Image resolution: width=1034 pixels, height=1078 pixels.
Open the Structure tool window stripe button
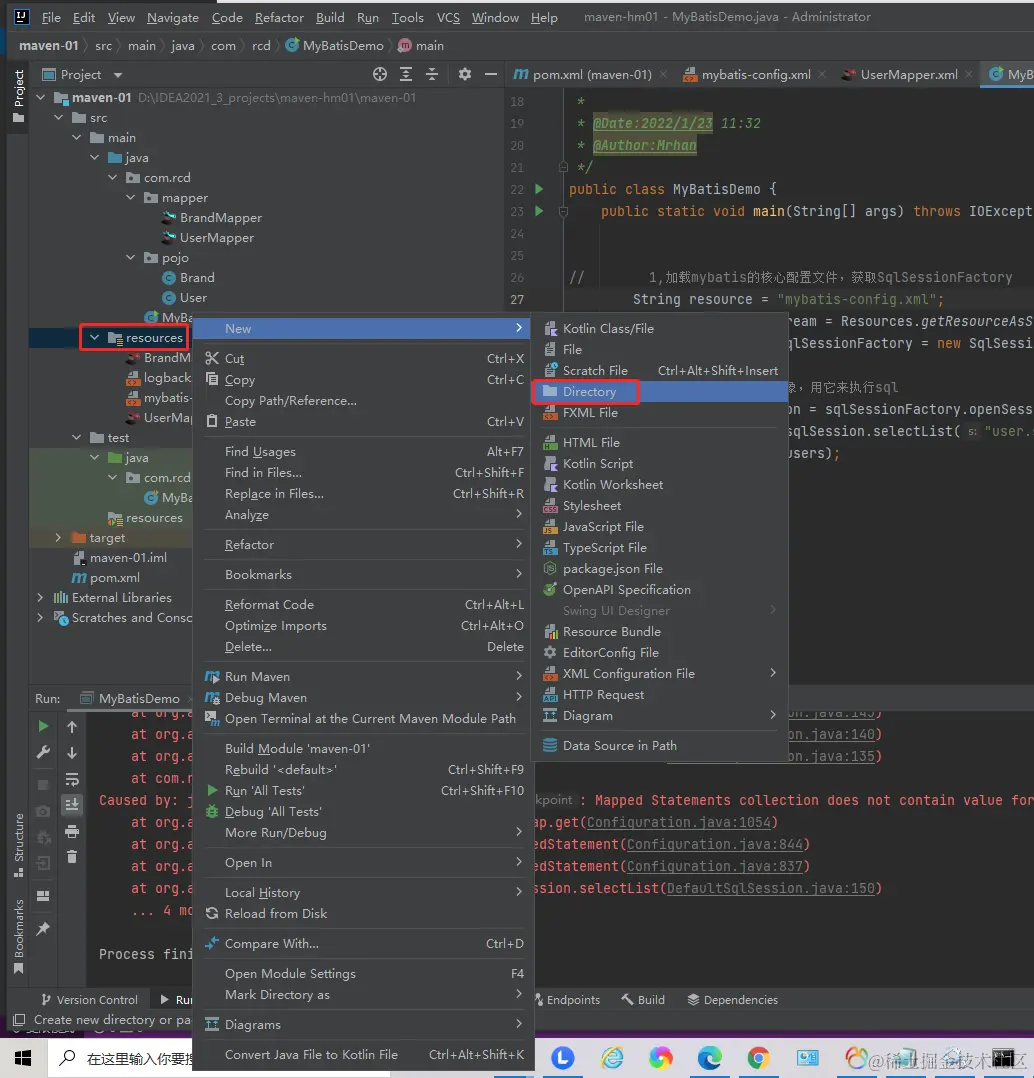(19, 845)
